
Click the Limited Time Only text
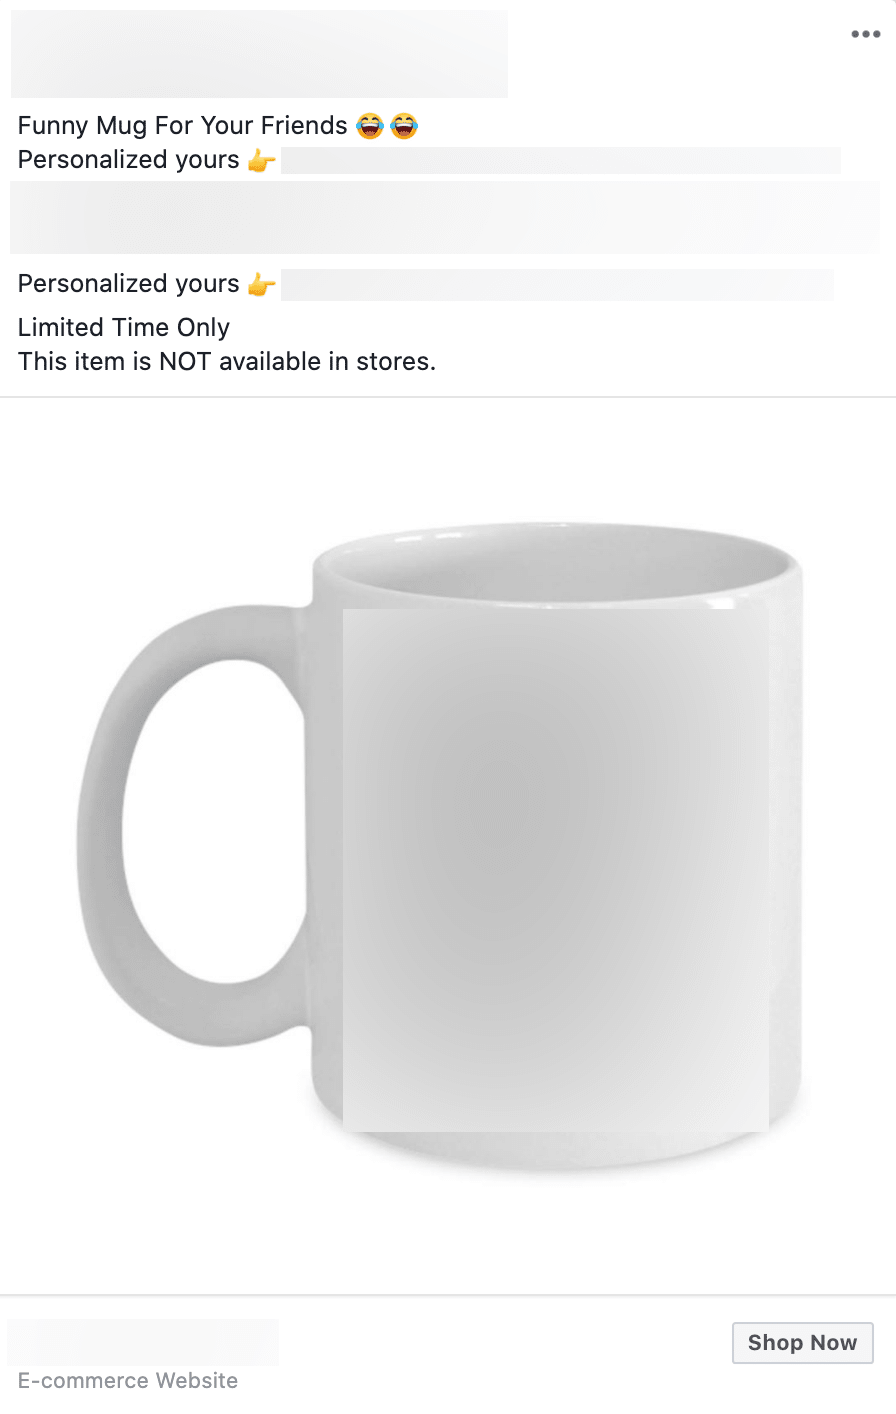click(124, 328)
